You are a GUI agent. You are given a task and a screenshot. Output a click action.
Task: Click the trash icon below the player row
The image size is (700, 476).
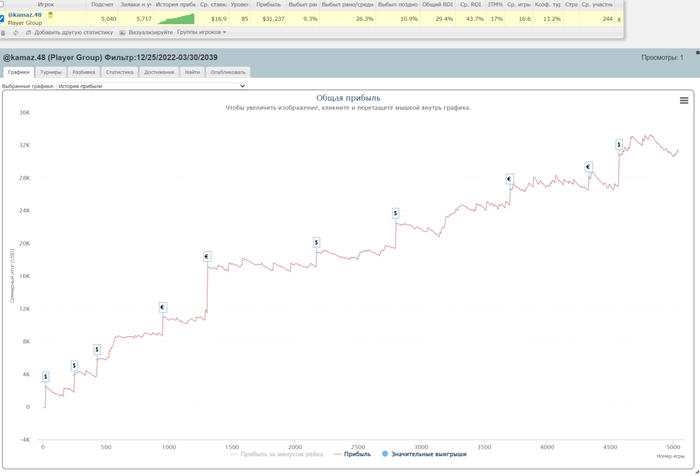(x=3, y=33)
